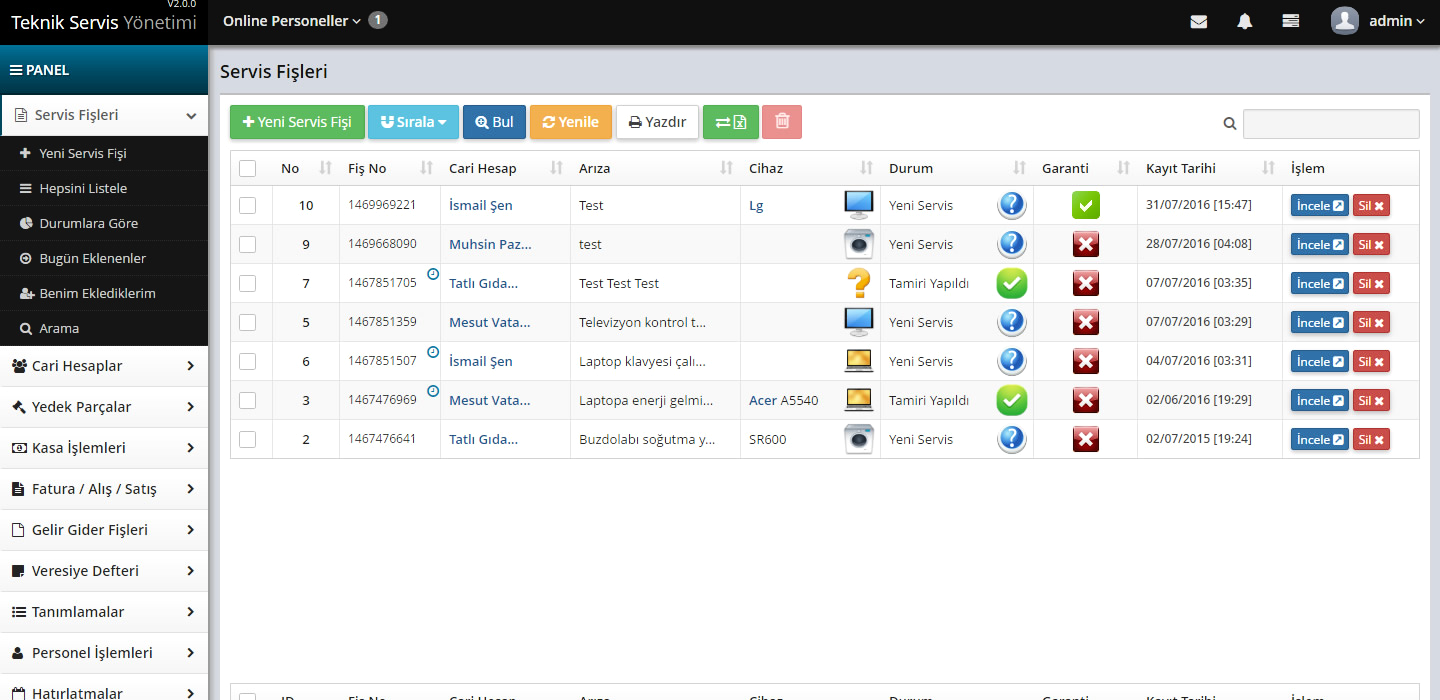Open the admin account dropdown
This screenshot has height=700, width=1440.
coord(1397,21)
